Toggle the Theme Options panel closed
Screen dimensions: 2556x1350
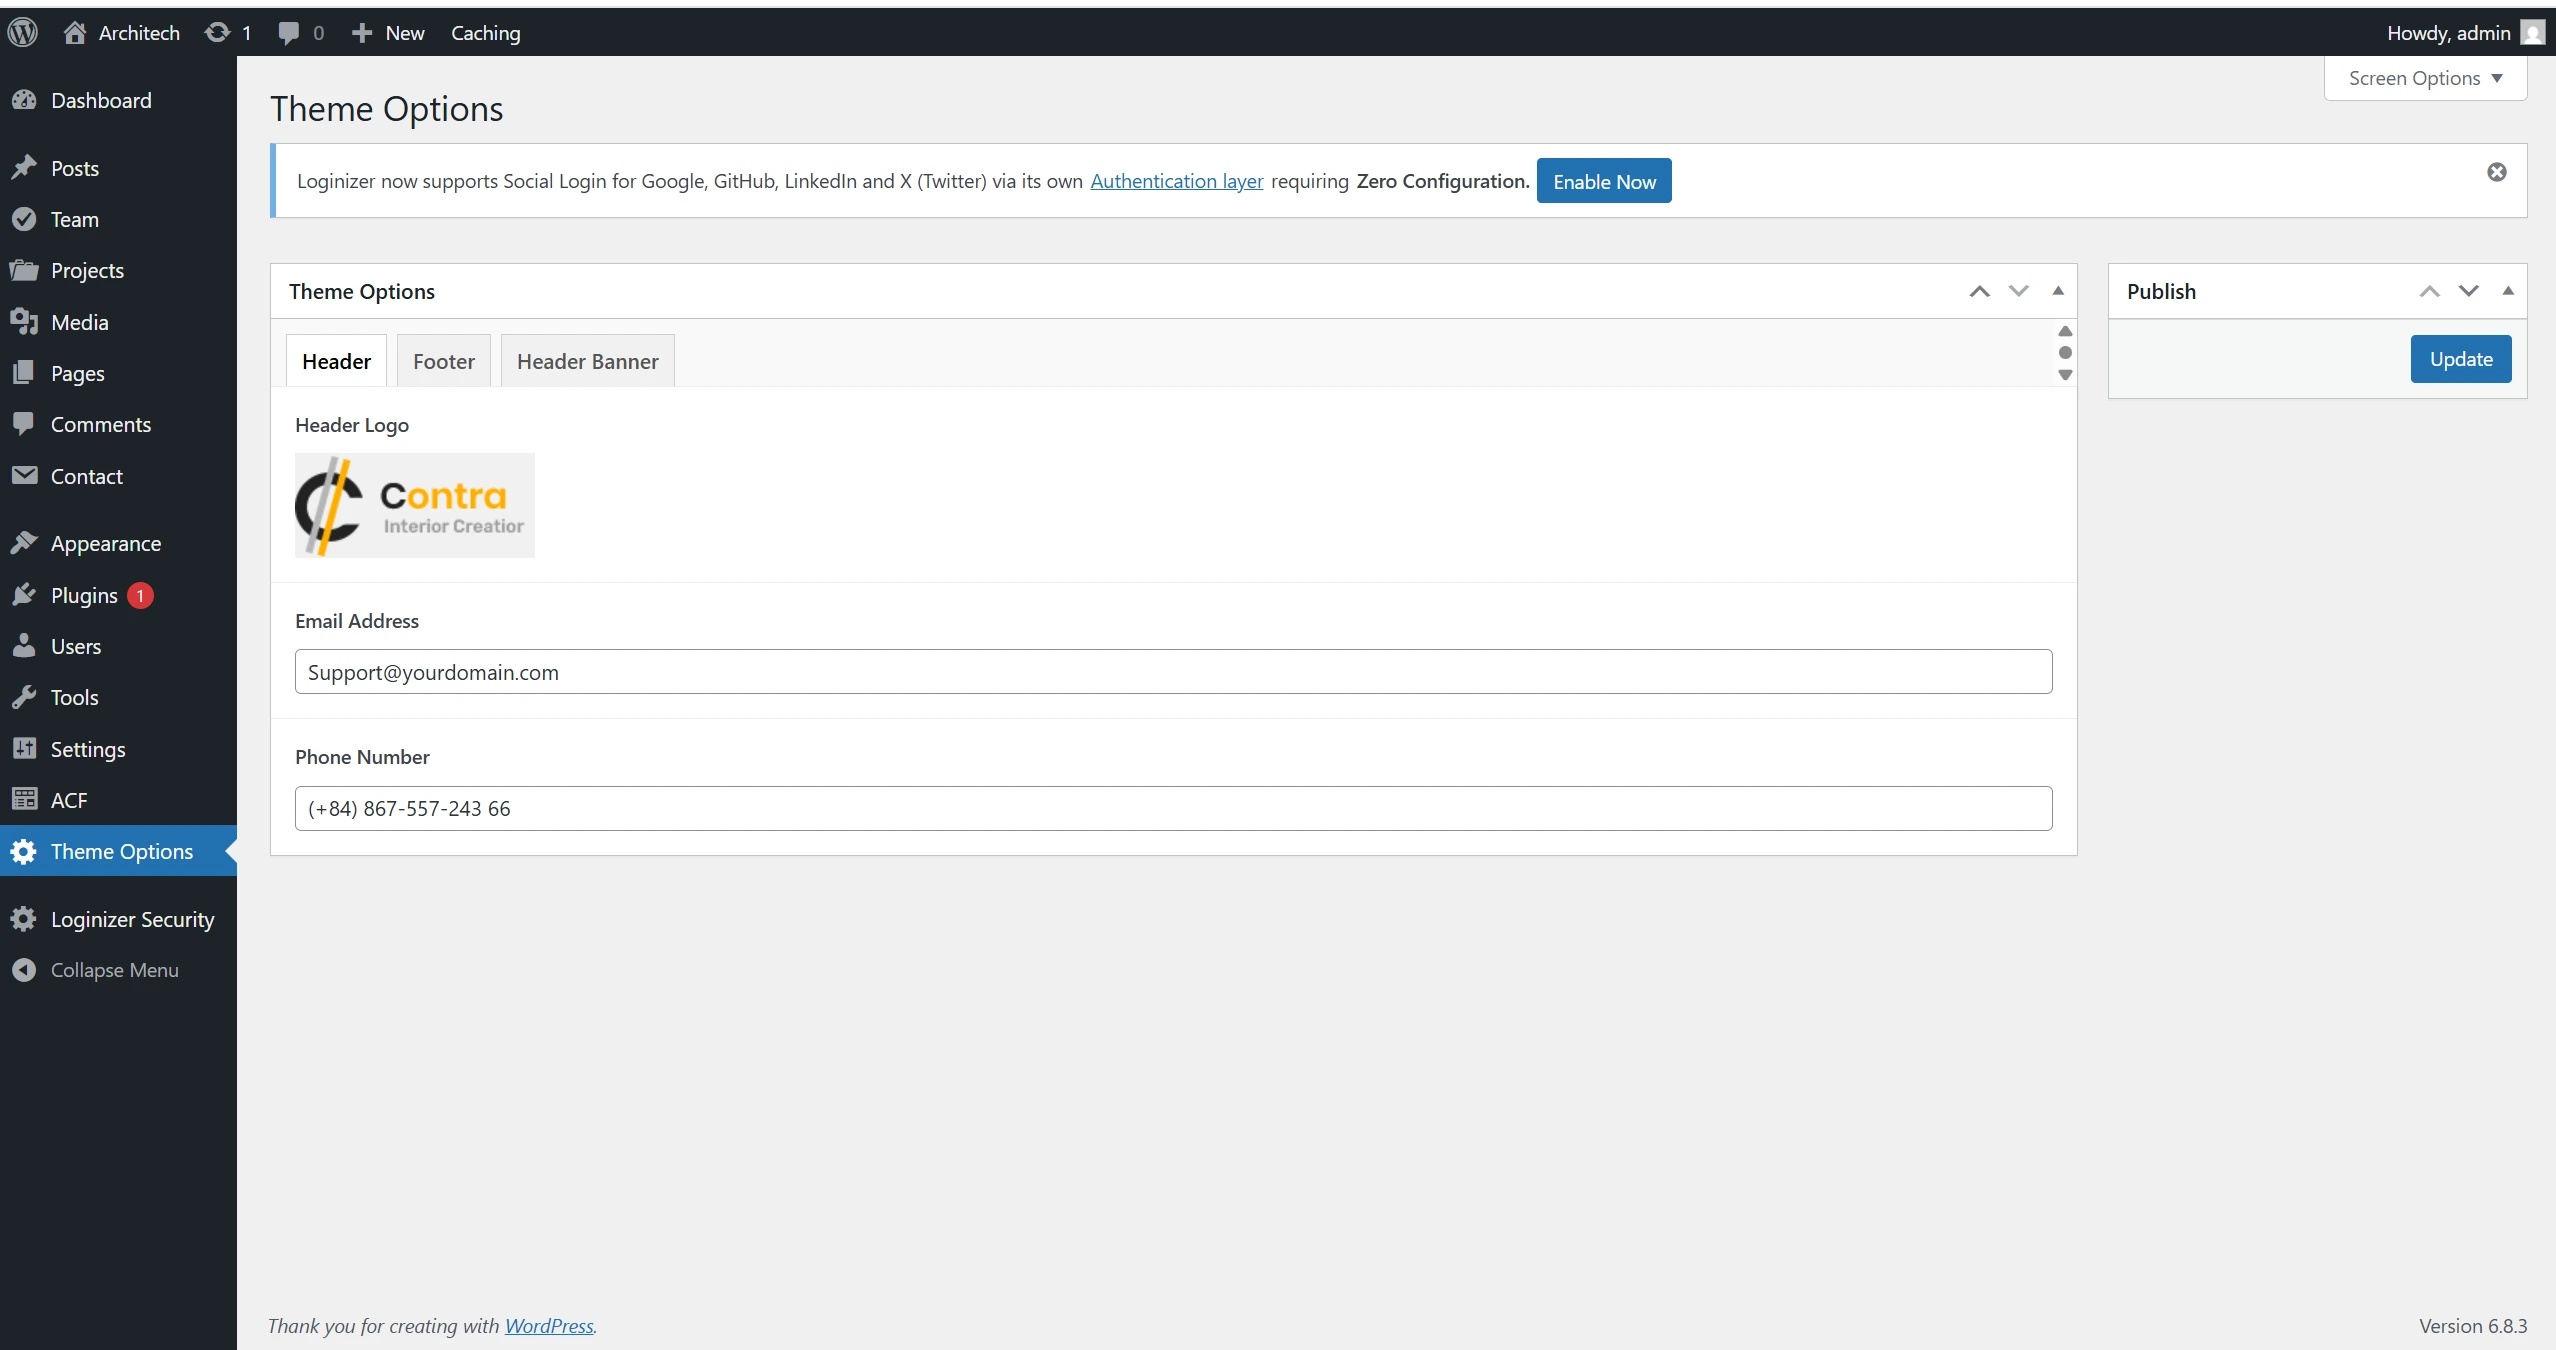tap(2057, 291)
